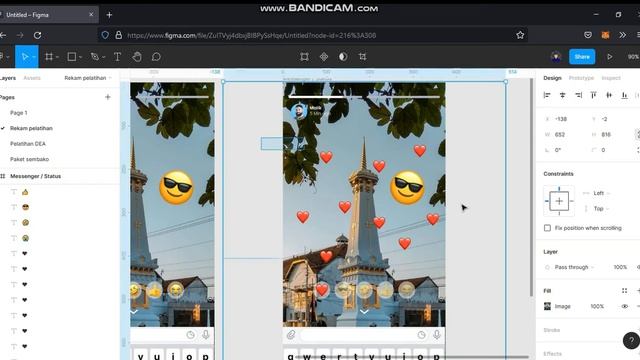
Task: Open a new browser tab
Action: [x=109, y=15]
